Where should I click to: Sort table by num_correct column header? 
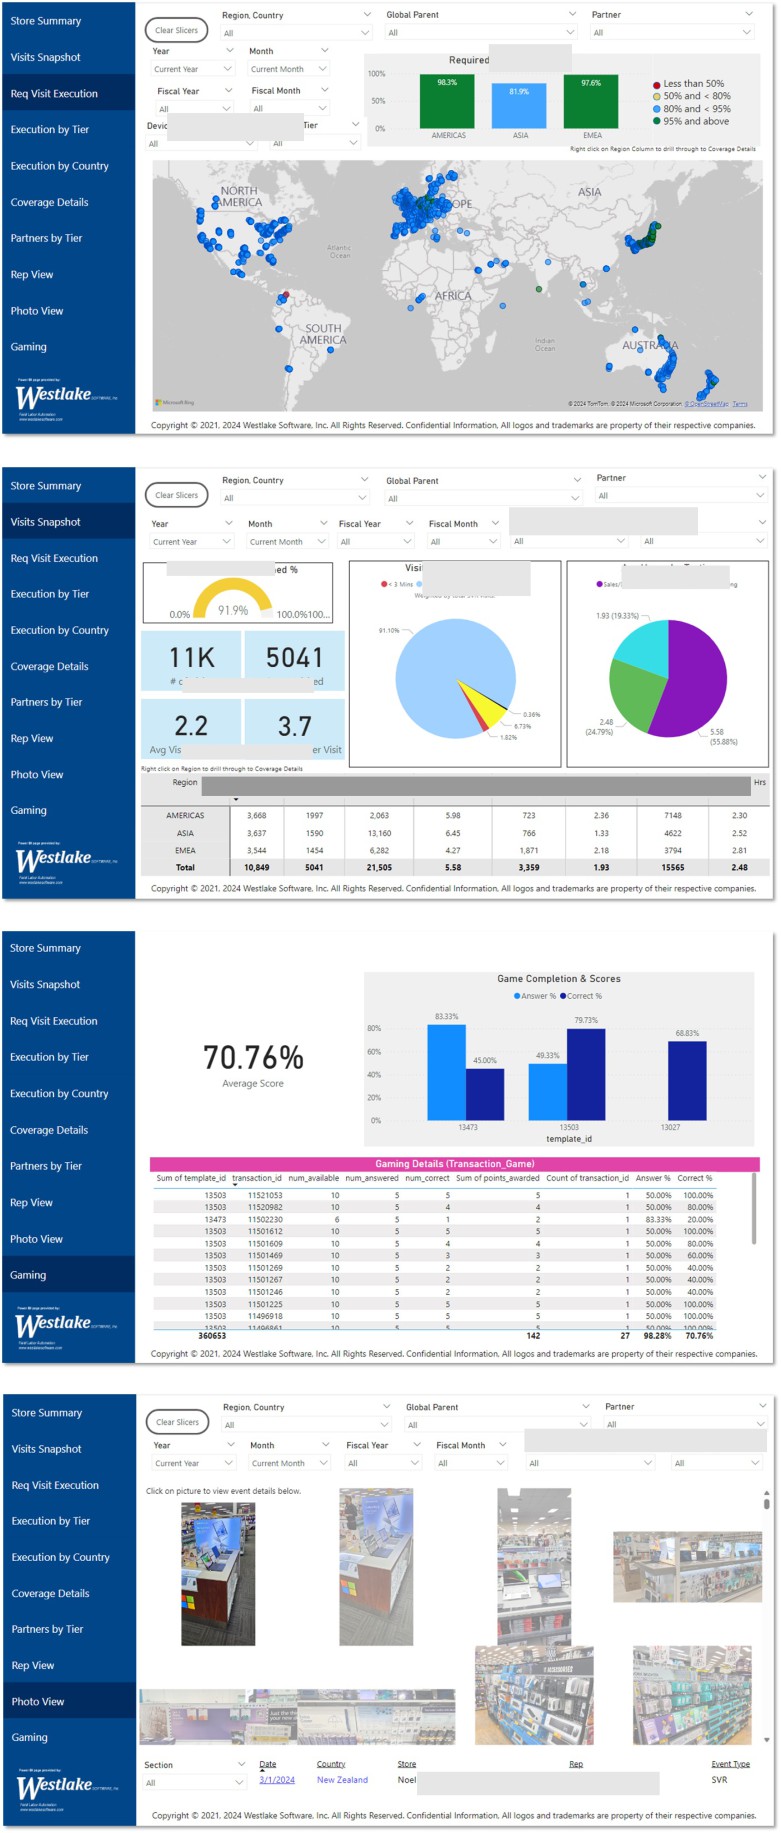click(x=427, y=1178)
